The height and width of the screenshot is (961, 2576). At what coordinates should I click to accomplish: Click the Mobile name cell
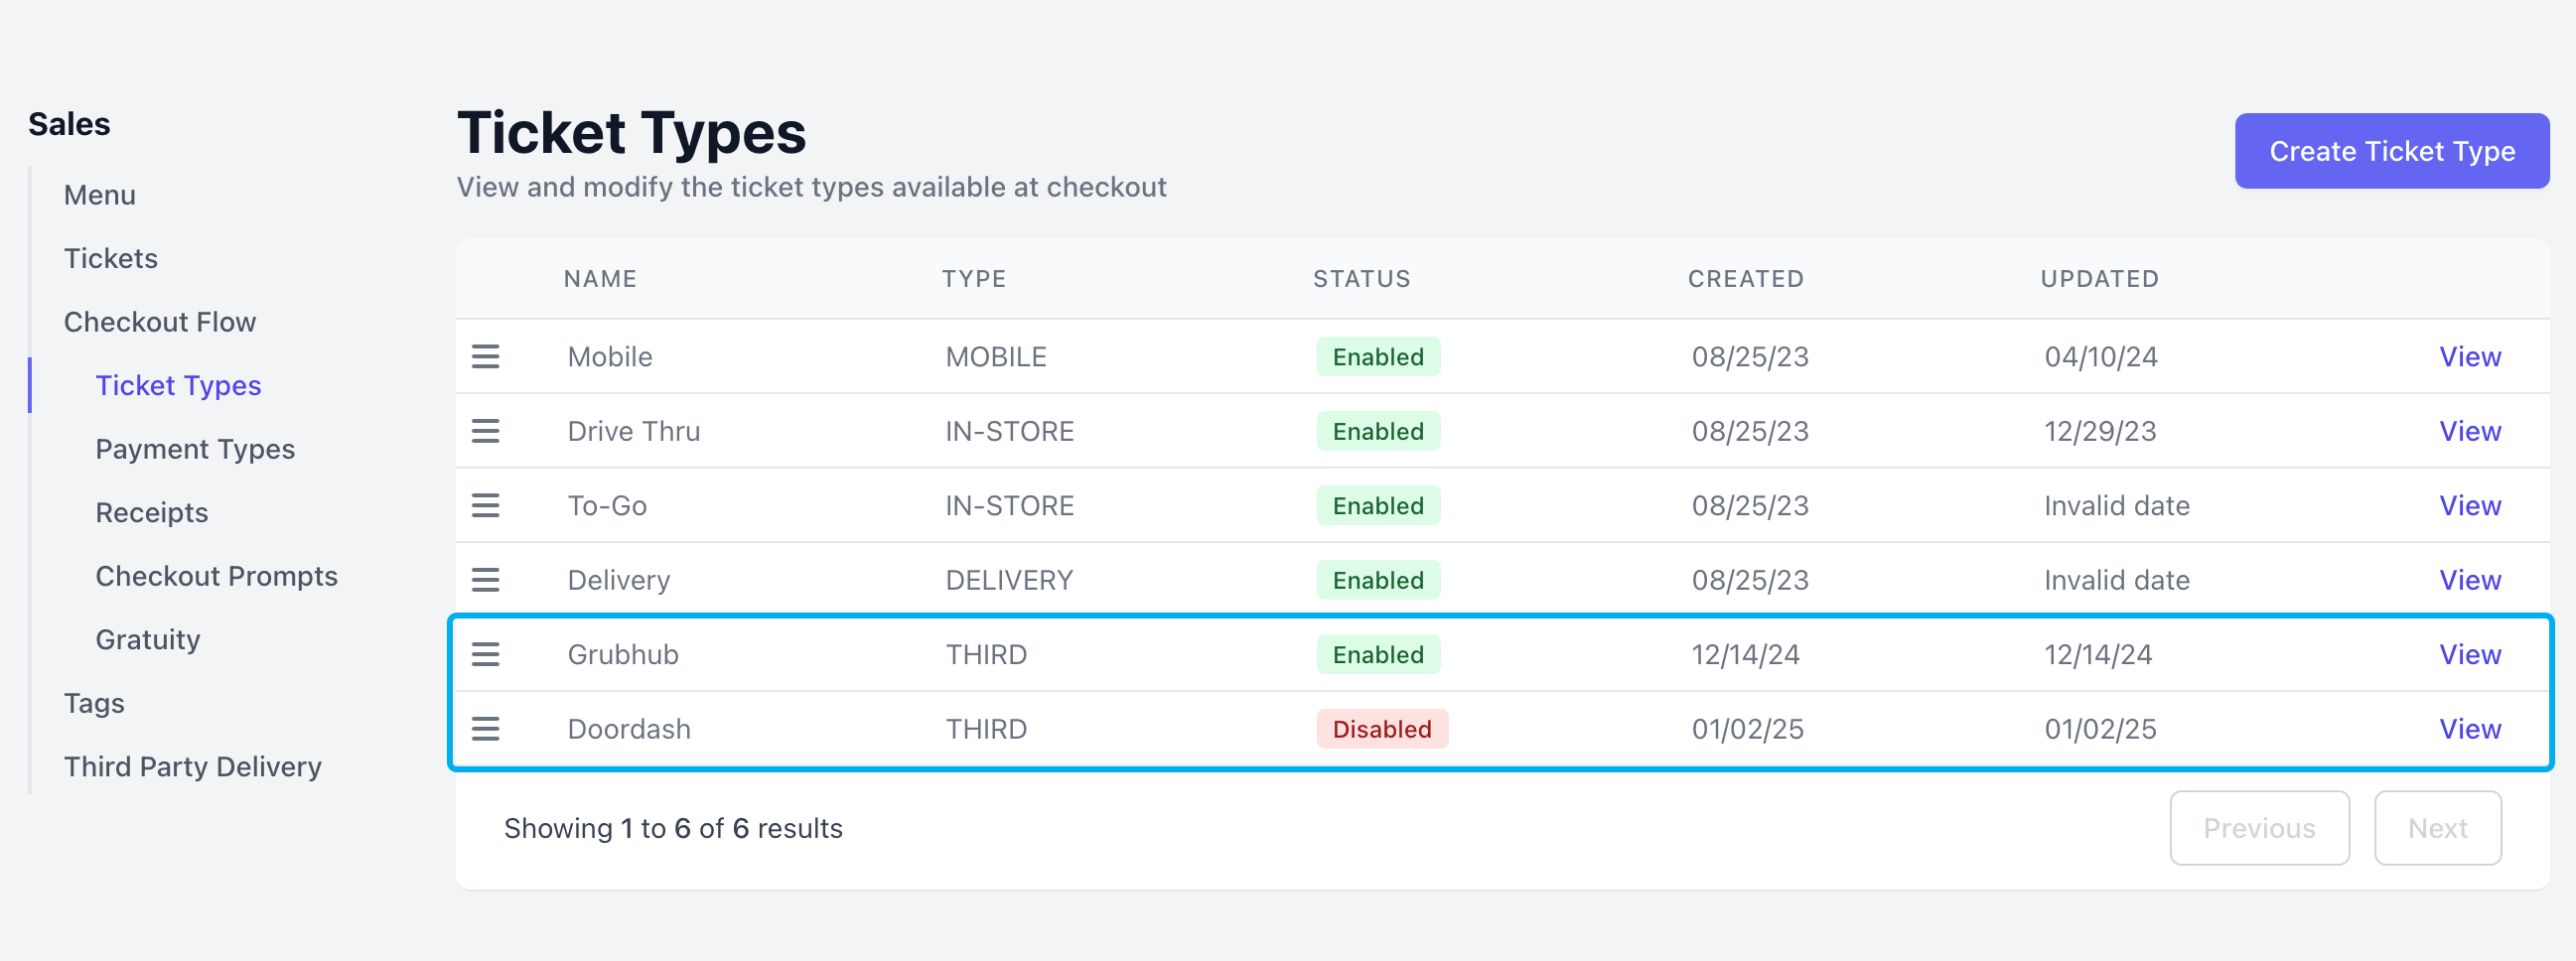(x=610, y=357)
